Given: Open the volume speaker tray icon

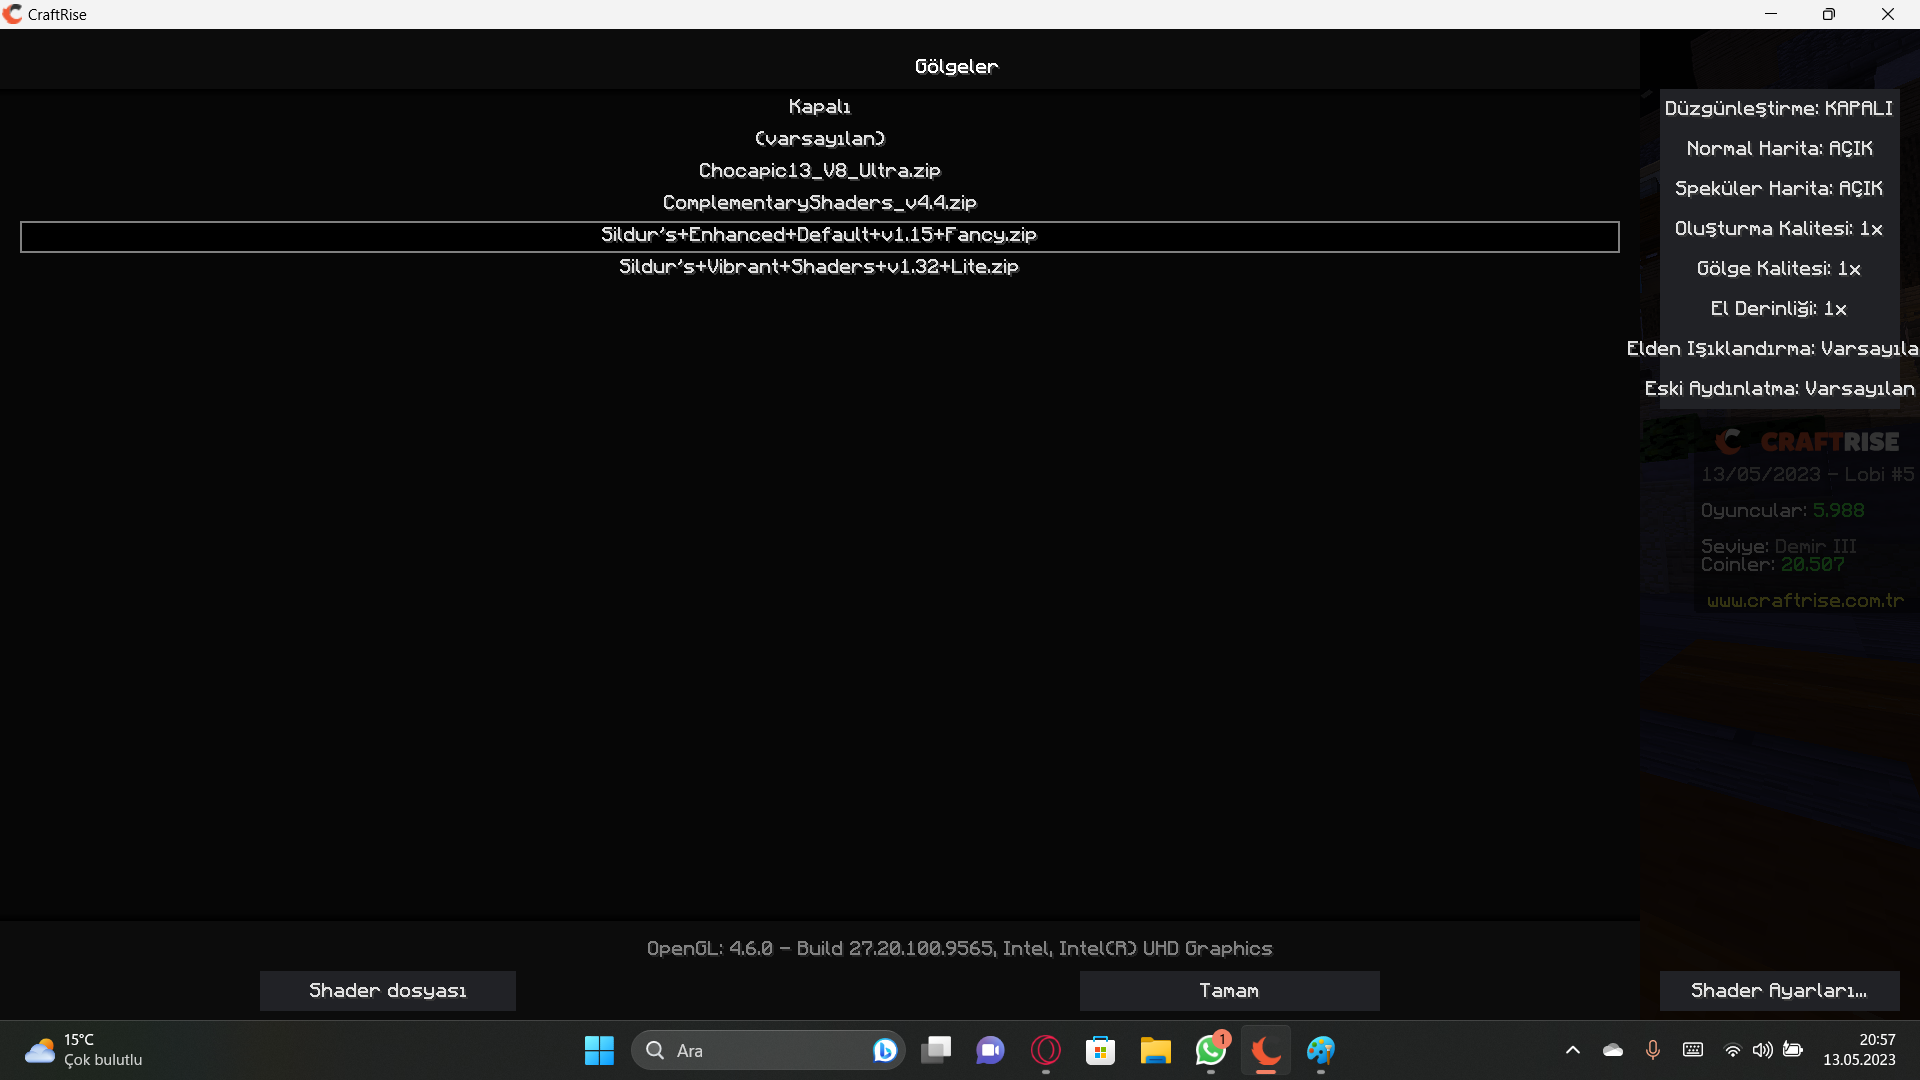Looking at the screenshot, I should [x=1762, y=1050].
